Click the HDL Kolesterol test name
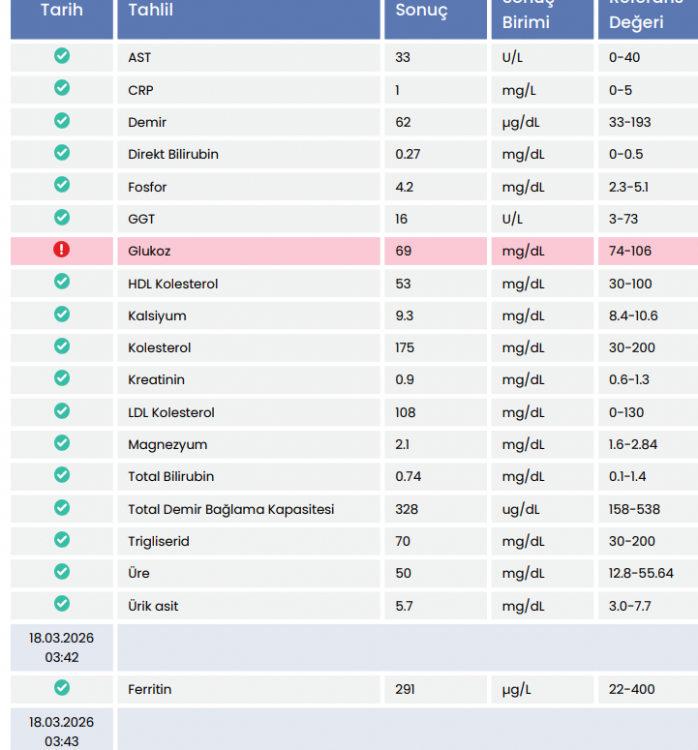 coord(173,284)
